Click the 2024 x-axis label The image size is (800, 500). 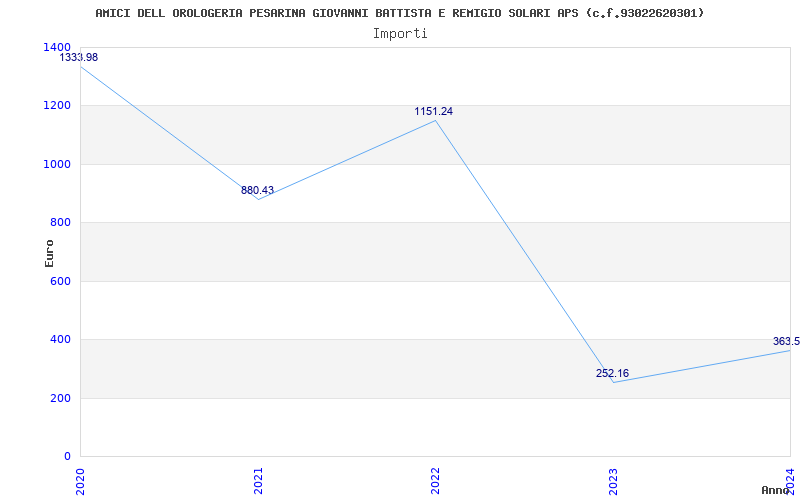(x=790, y=481)
